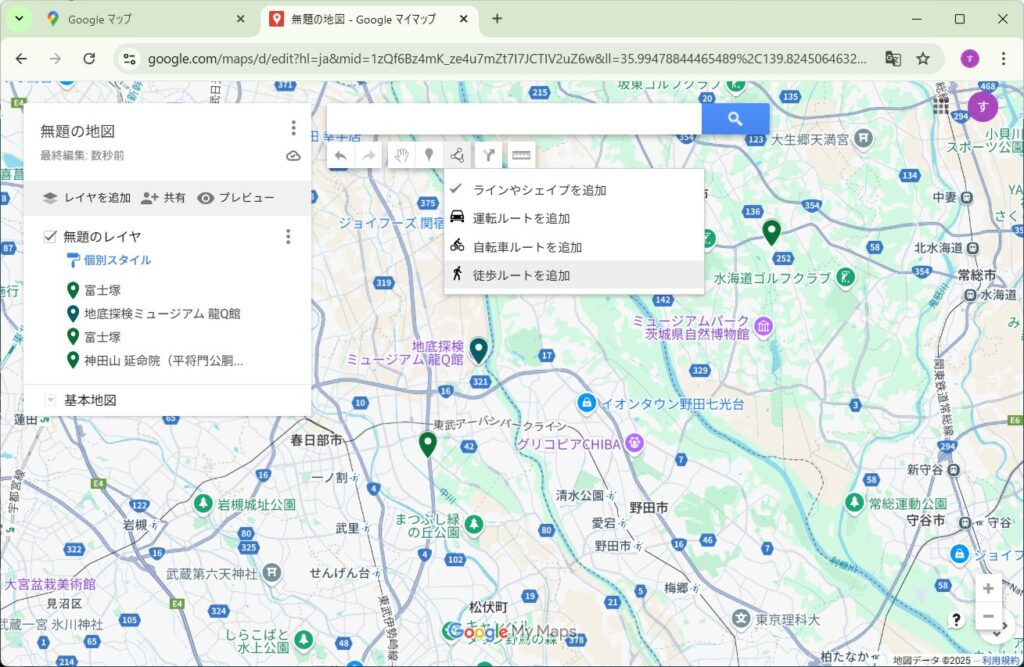
Task: Select the ruler measure distance tool
Action: tap(521, 155)
